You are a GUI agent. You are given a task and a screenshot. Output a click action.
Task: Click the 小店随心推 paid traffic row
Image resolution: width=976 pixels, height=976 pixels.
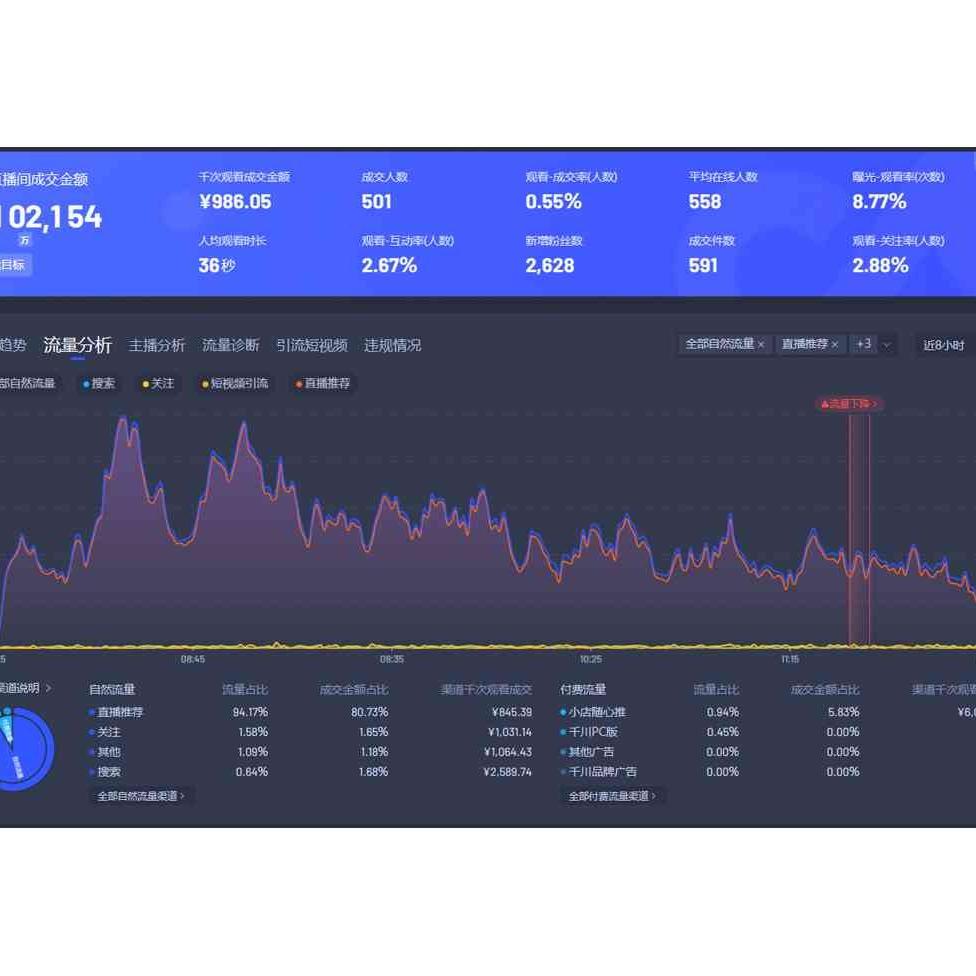tap(597, 712)
